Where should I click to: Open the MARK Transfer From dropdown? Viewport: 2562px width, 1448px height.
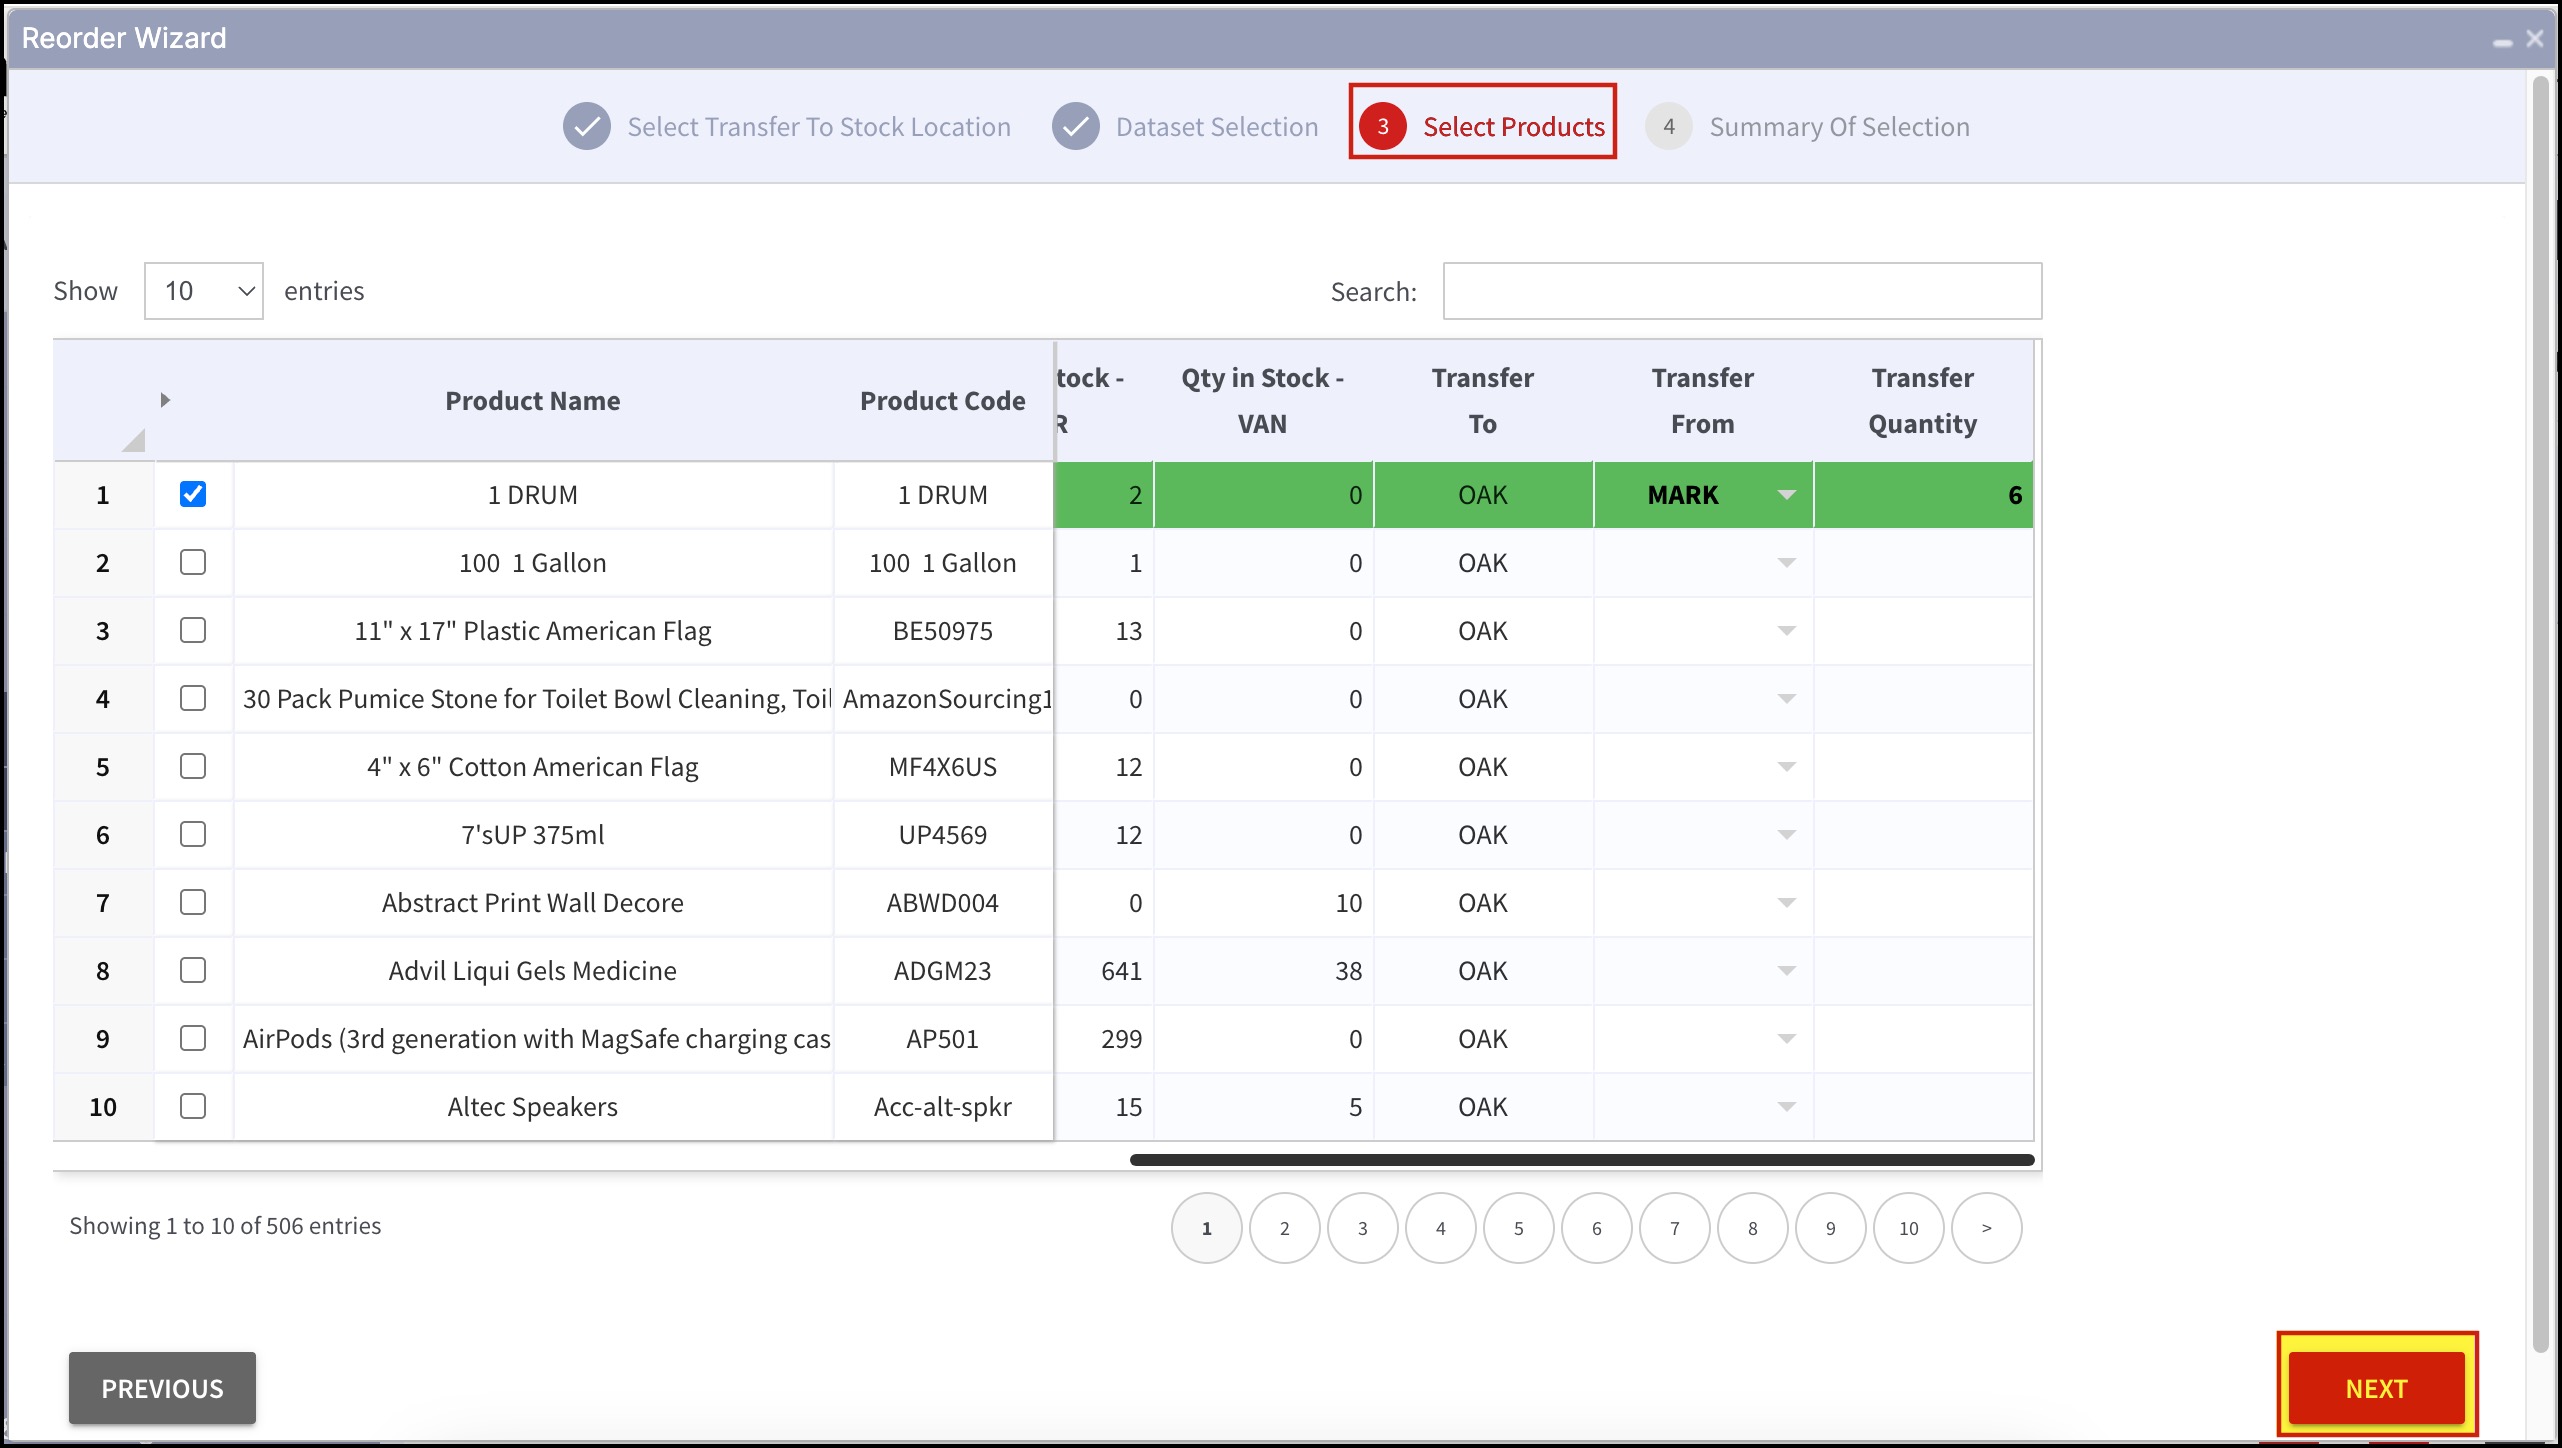tap(1786, 495)
